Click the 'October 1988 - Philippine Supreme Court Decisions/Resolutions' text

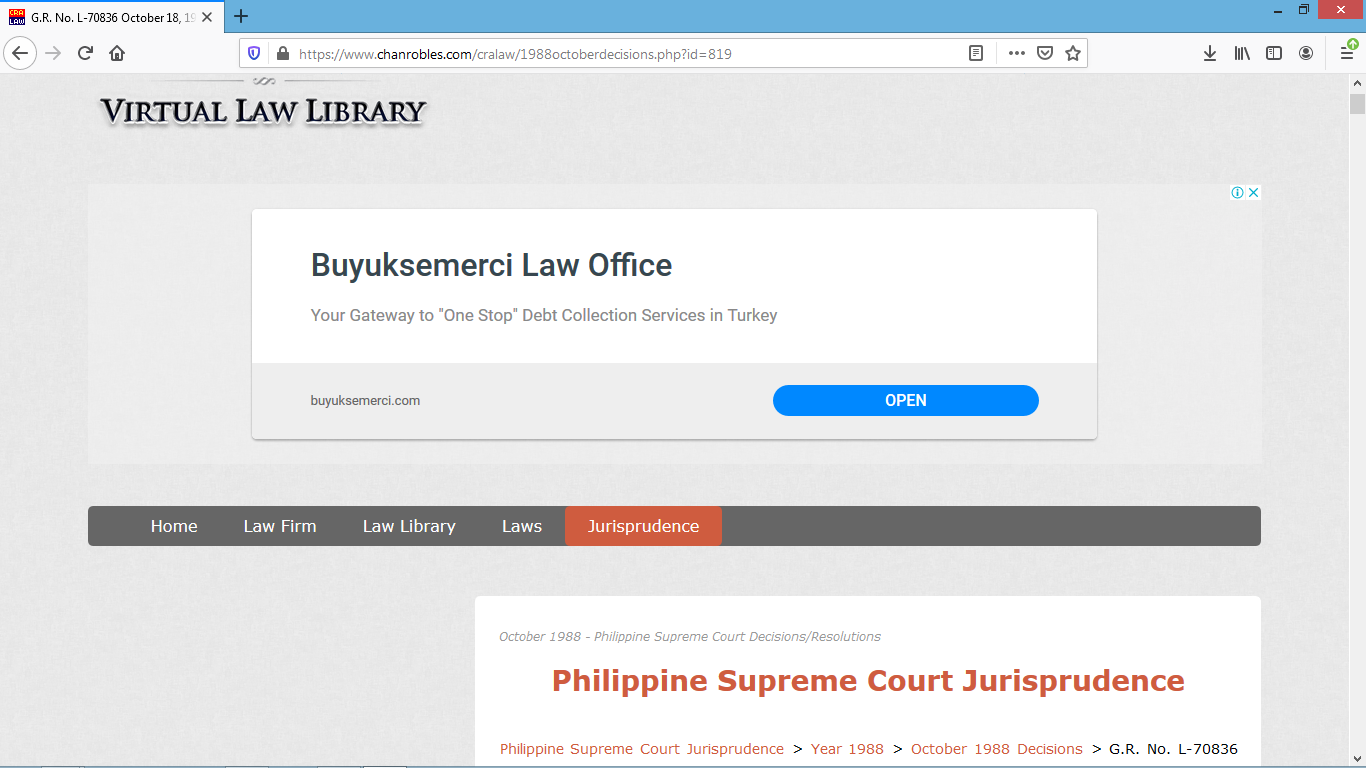(x=690, y=637)
